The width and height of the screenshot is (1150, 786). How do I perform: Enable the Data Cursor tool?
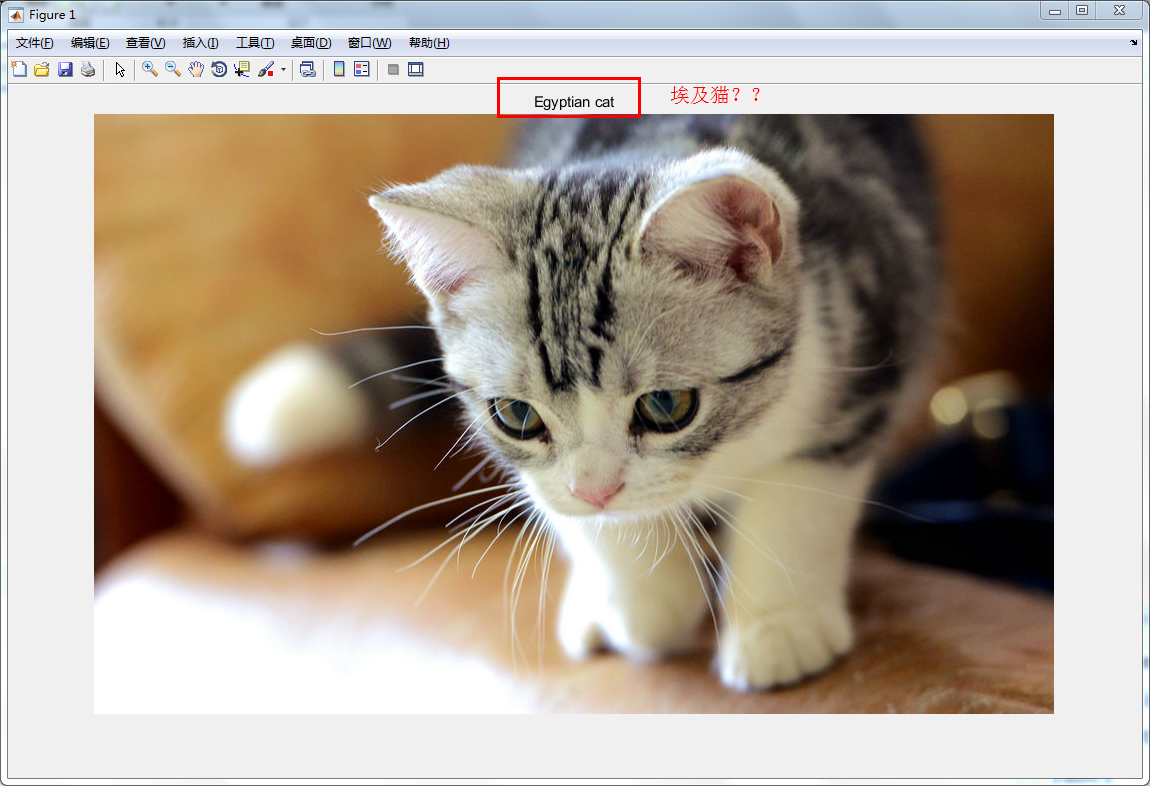tap(241, 69)
